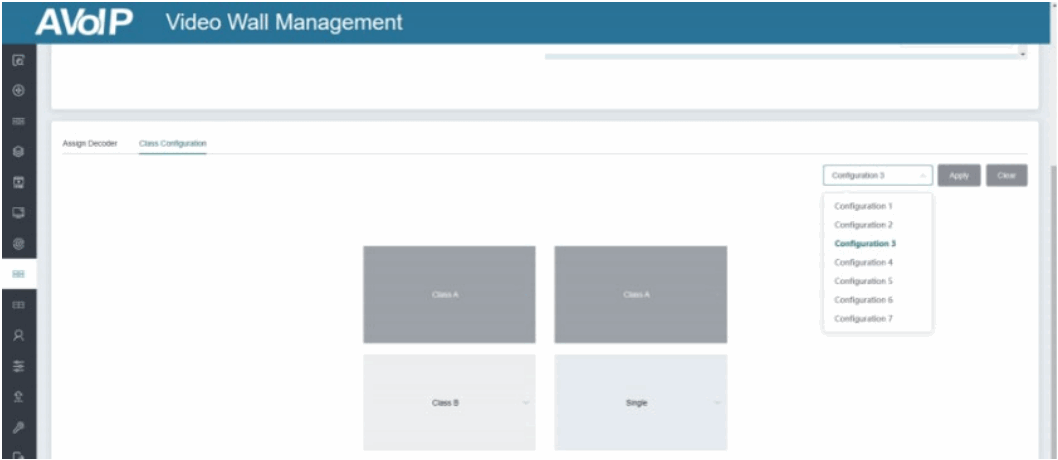The image size is (1058, 460).
Task: Open the wrench tool sidebar icon
Action: tap(19, 427)
